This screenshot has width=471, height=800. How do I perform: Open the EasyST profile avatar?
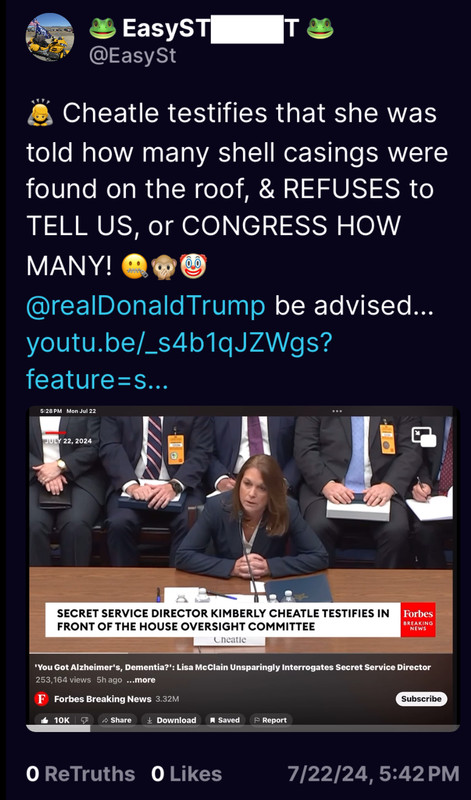point(49,37)
